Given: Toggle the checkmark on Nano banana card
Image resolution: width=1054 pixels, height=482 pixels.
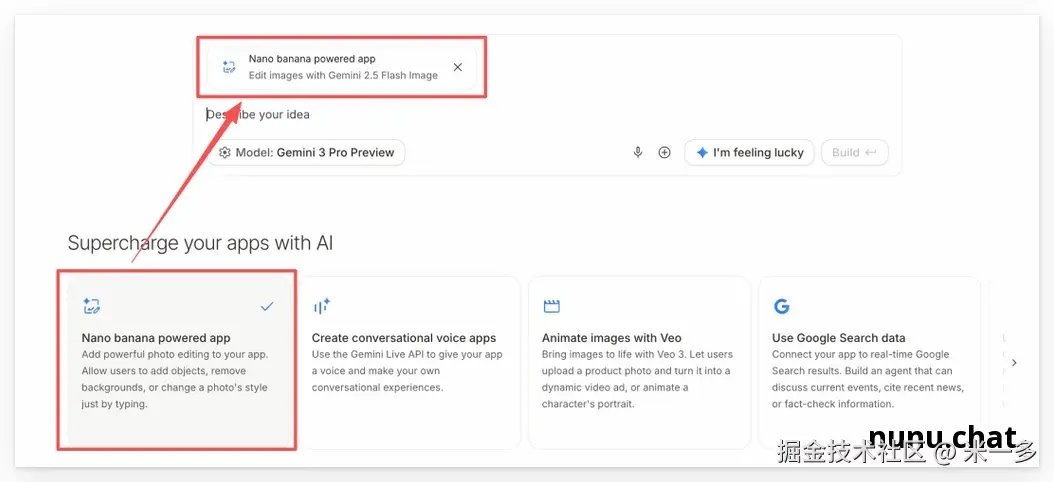Looking at the screenshot, I should [x=267, y=307].
